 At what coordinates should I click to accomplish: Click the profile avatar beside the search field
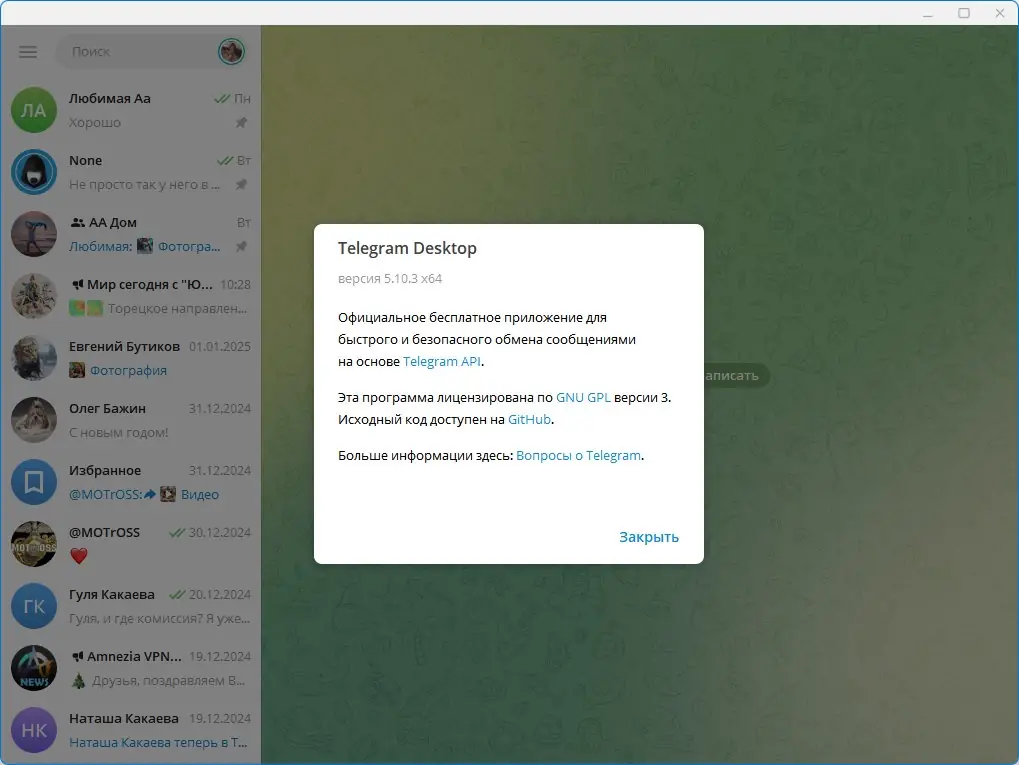click(x=231, y=51)
